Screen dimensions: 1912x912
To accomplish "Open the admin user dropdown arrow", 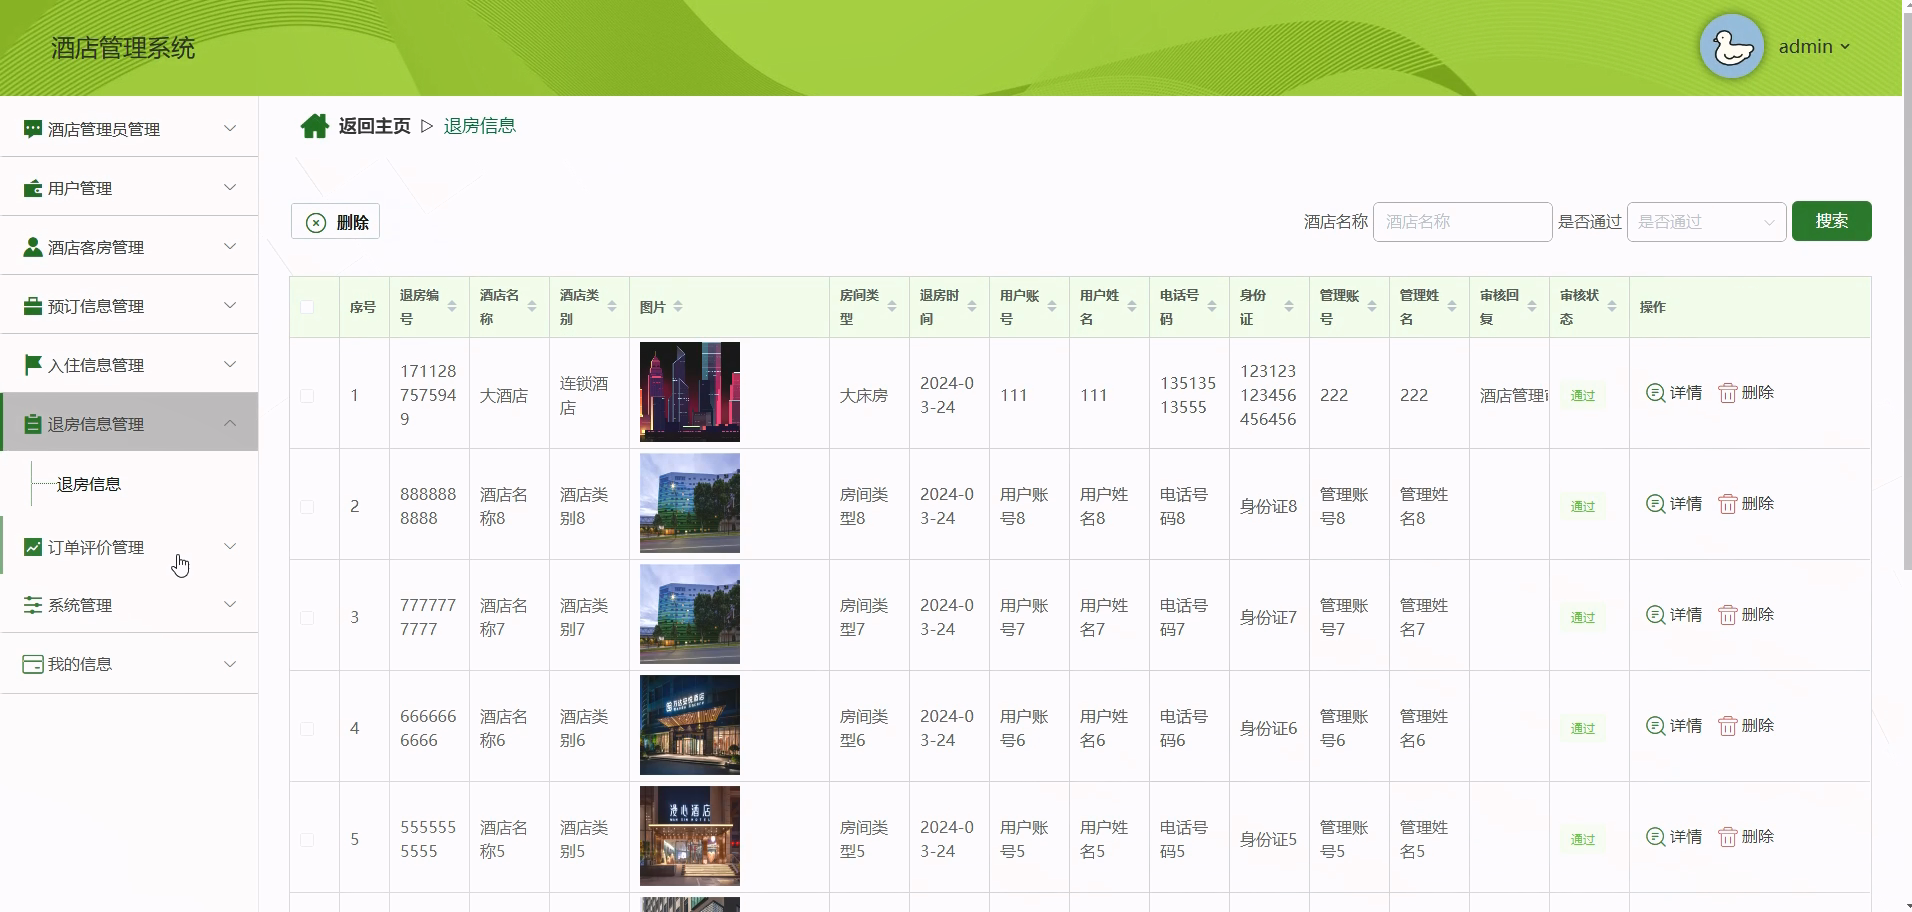I will coord(1845,47).
